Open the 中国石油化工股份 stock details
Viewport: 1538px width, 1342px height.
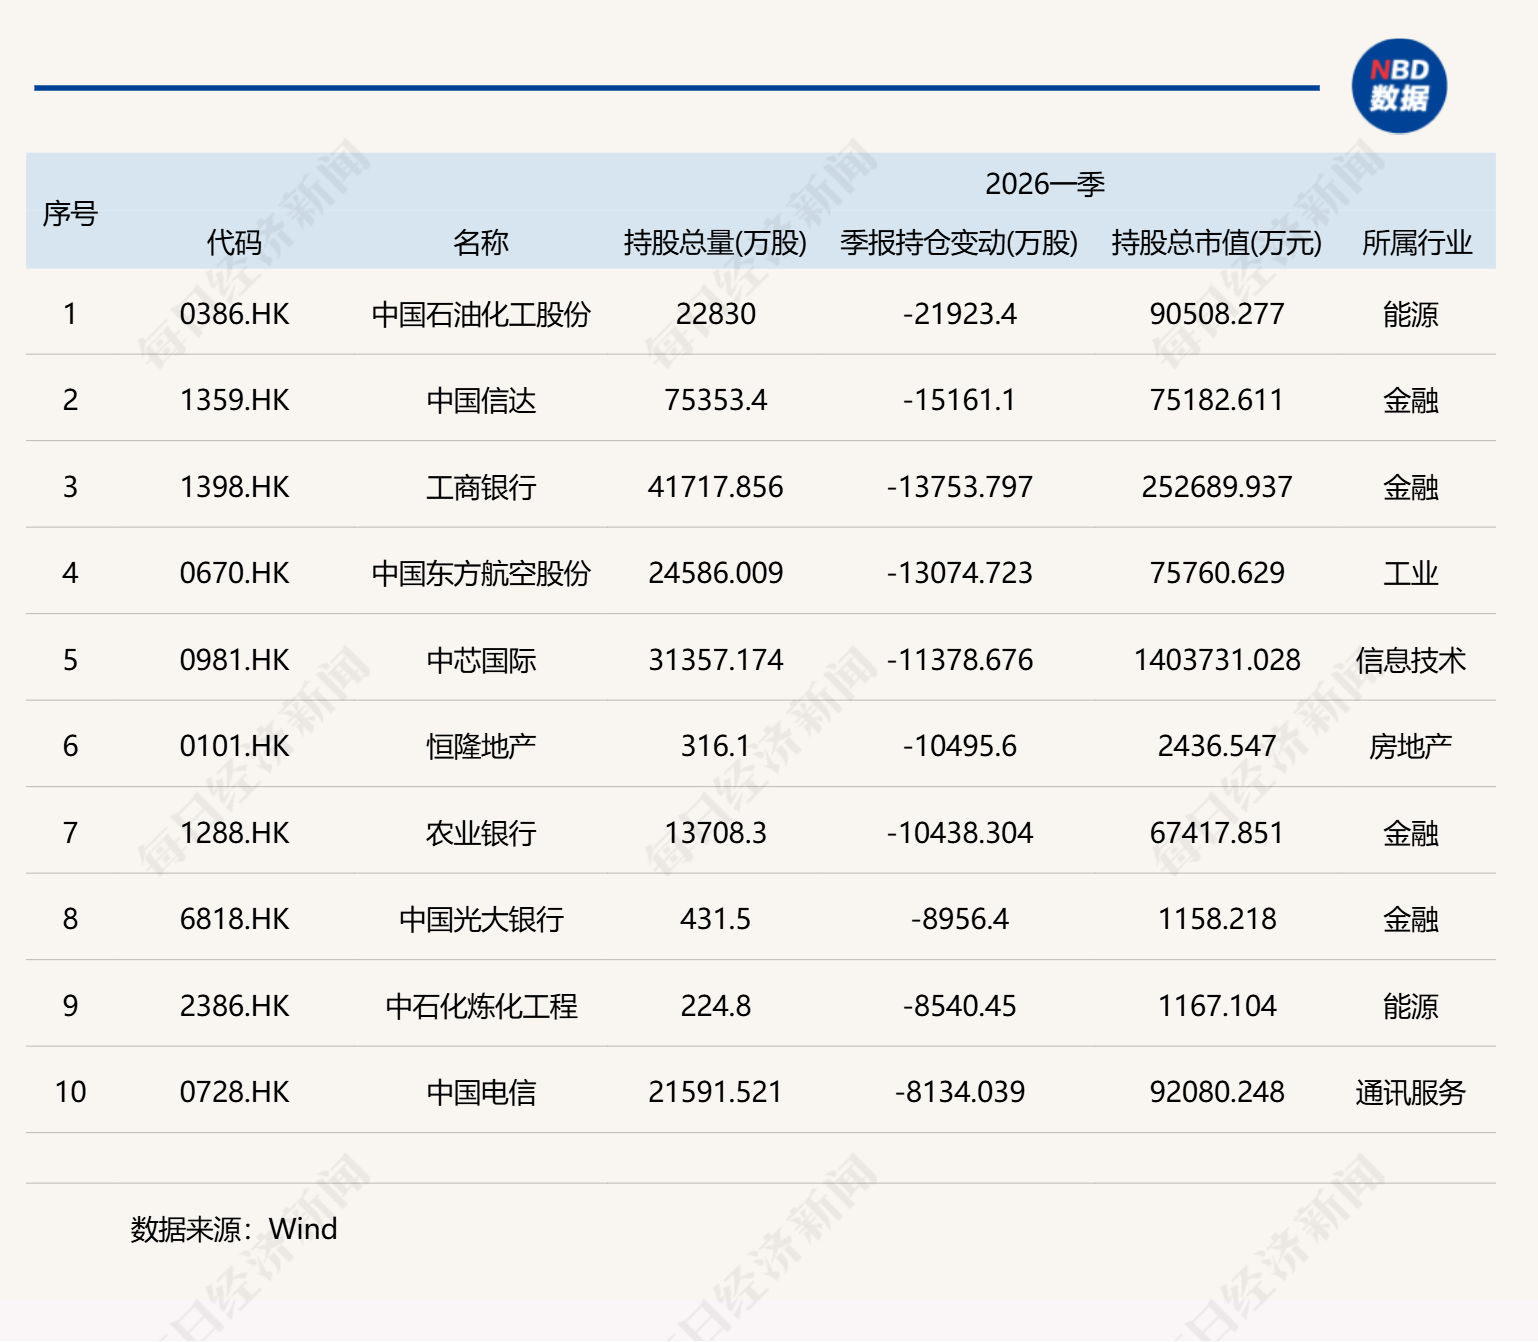(x=482, y=314)
